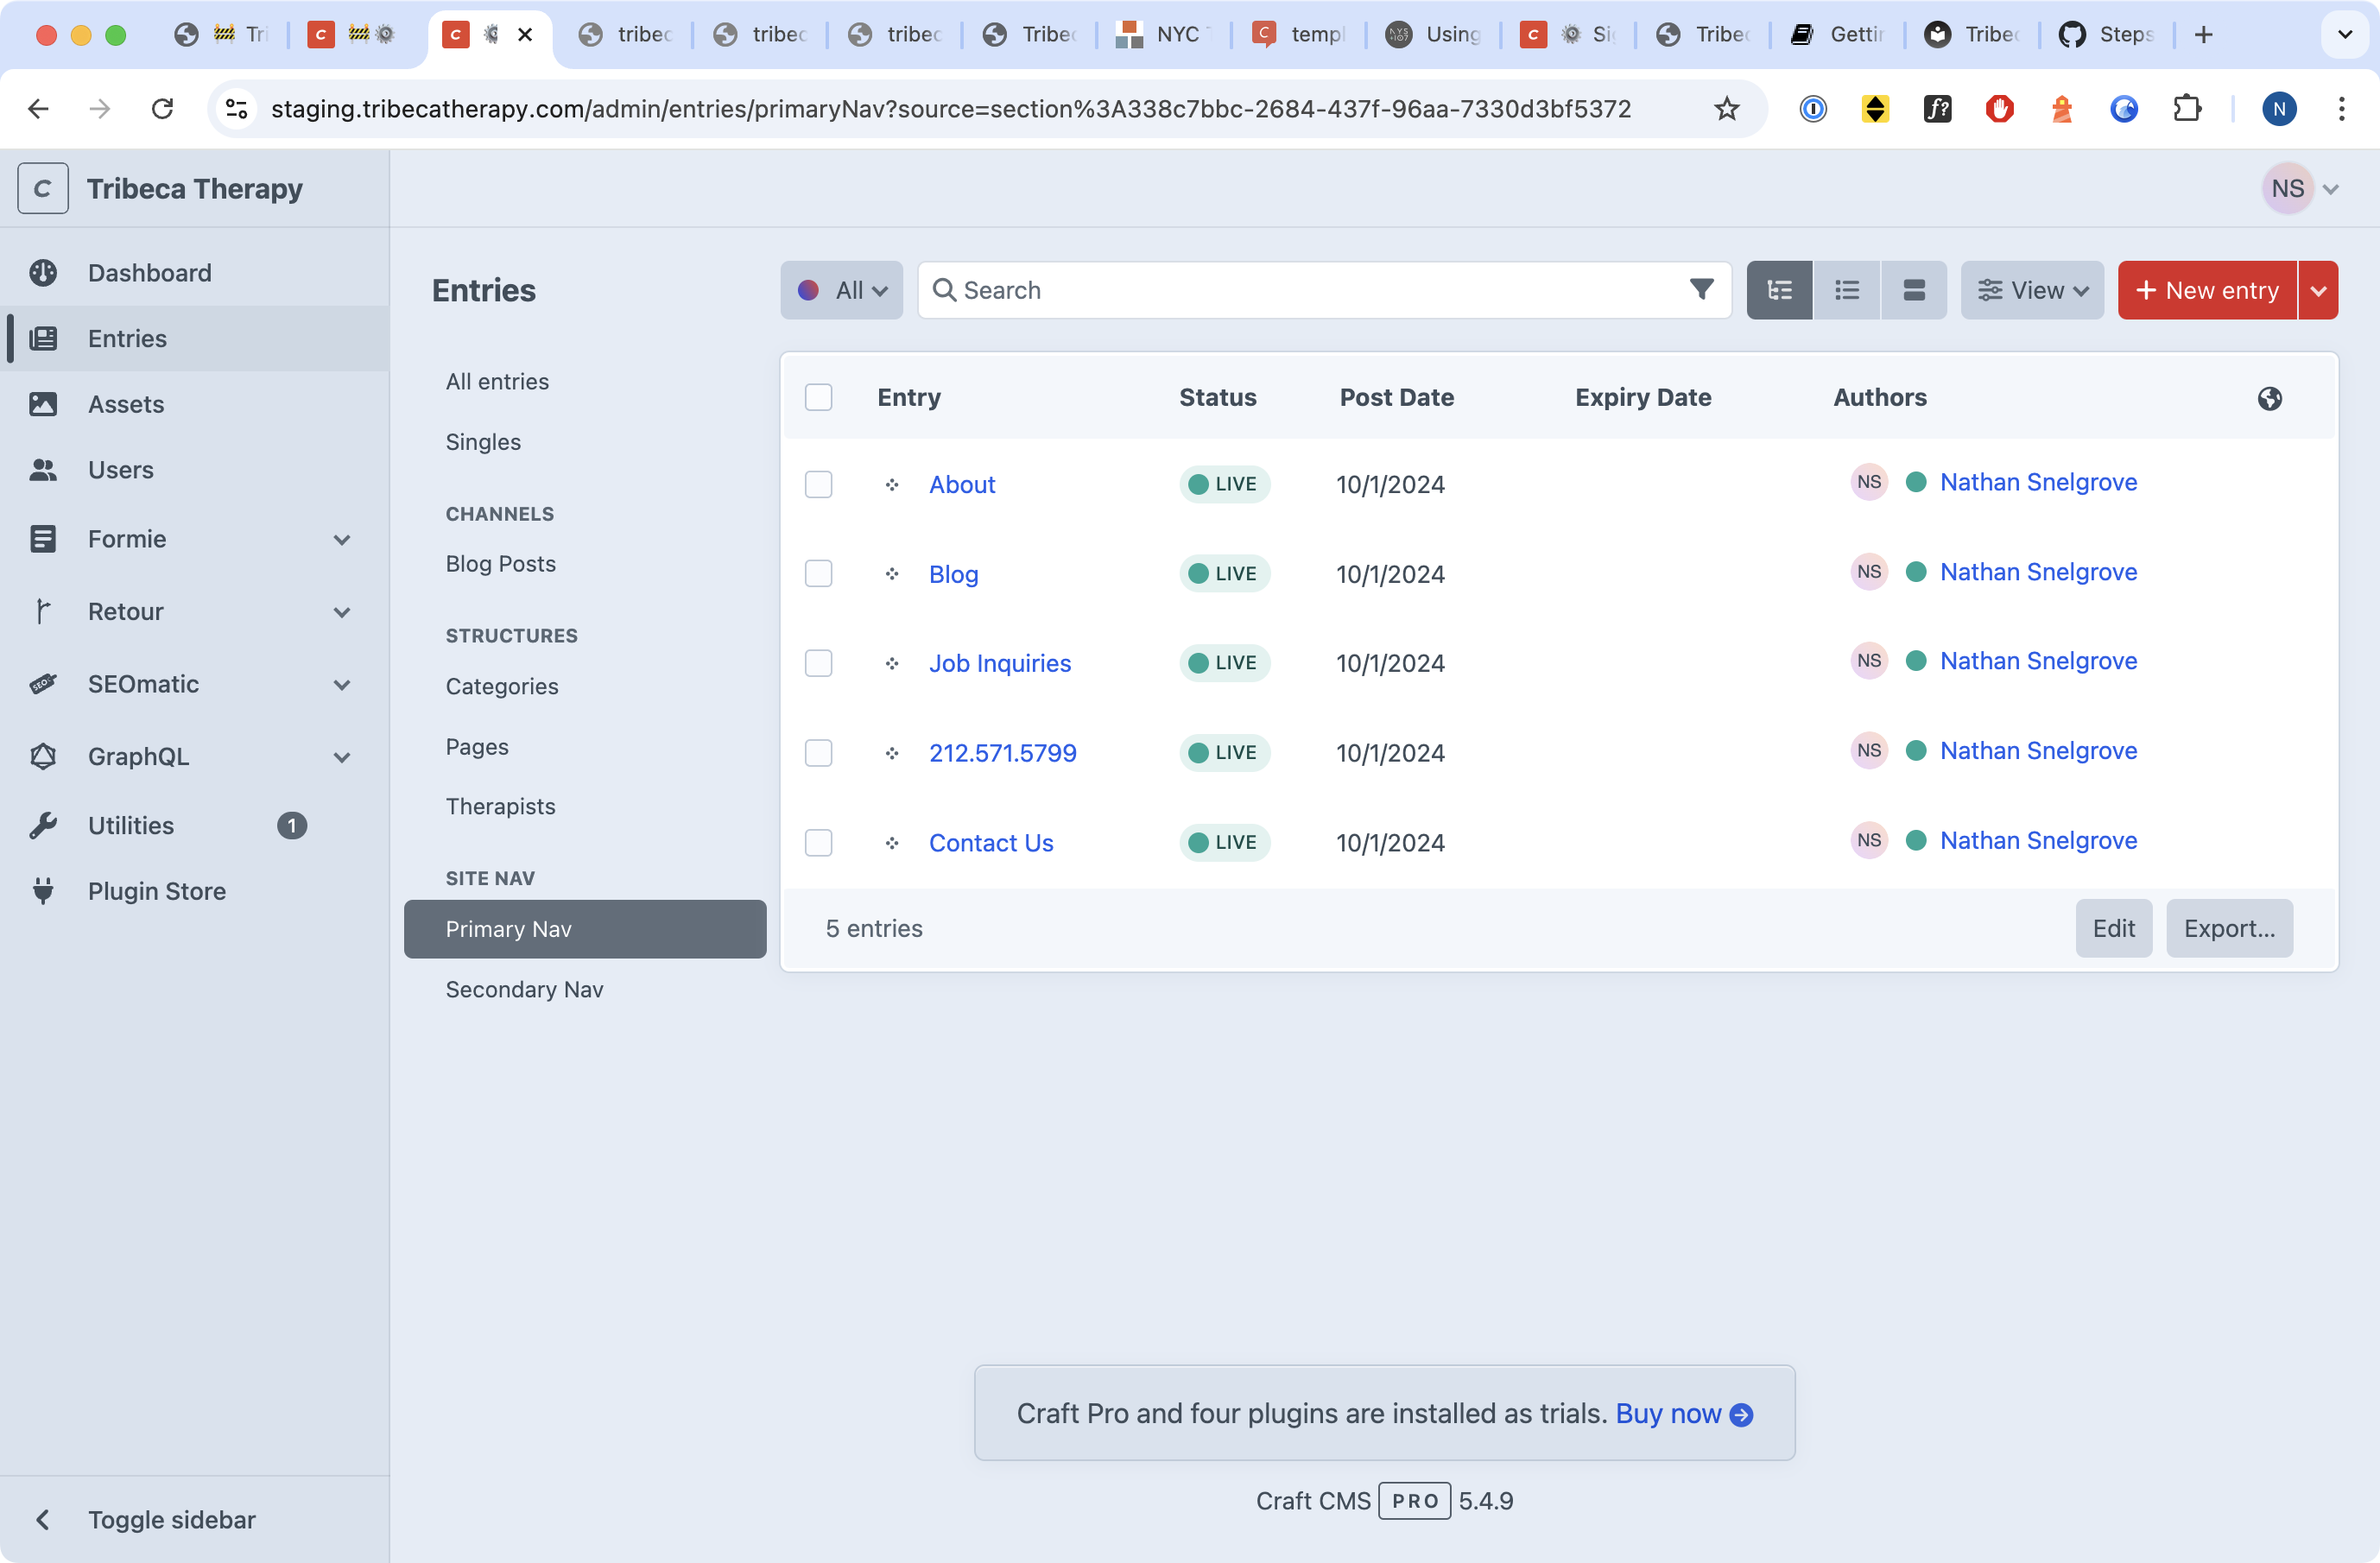Image resolution: width=2380 pixels, height=1563 pixels.
Task: Reload the page in browser
Action: pos(162,108)
